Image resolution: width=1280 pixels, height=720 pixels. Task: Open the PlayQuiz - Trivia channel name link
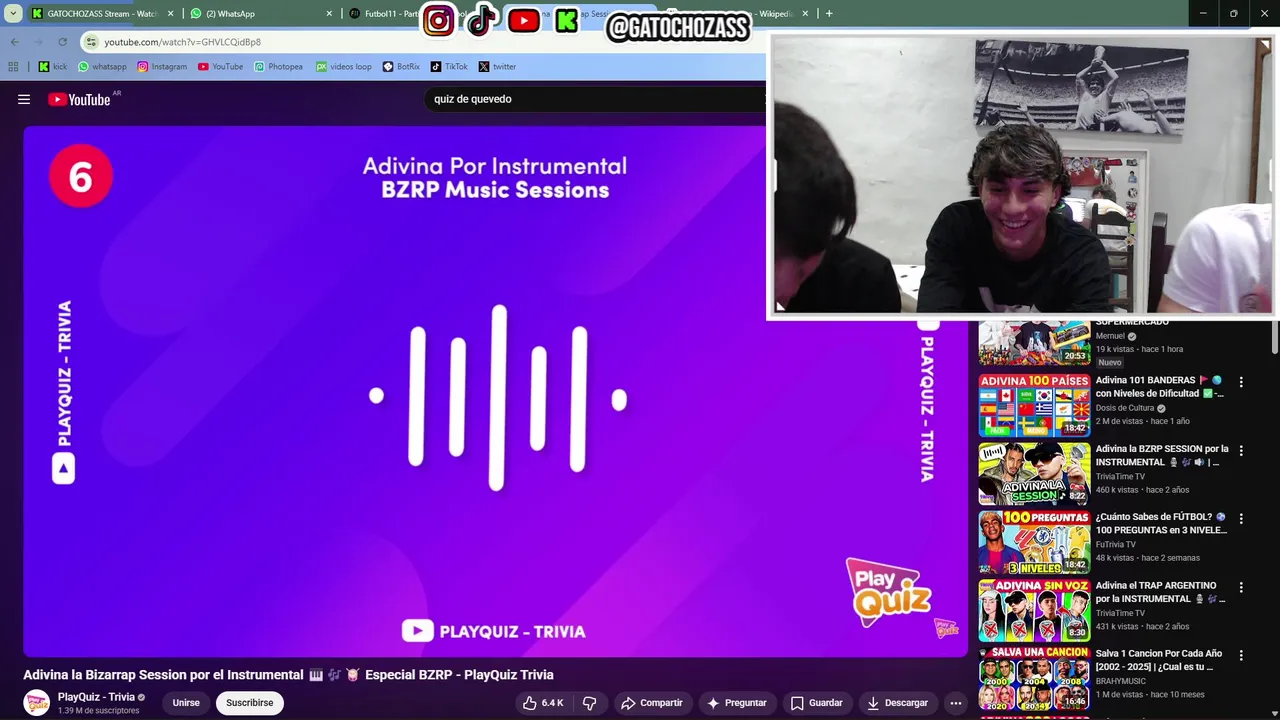pyautogui.click(x=96, y=697)
